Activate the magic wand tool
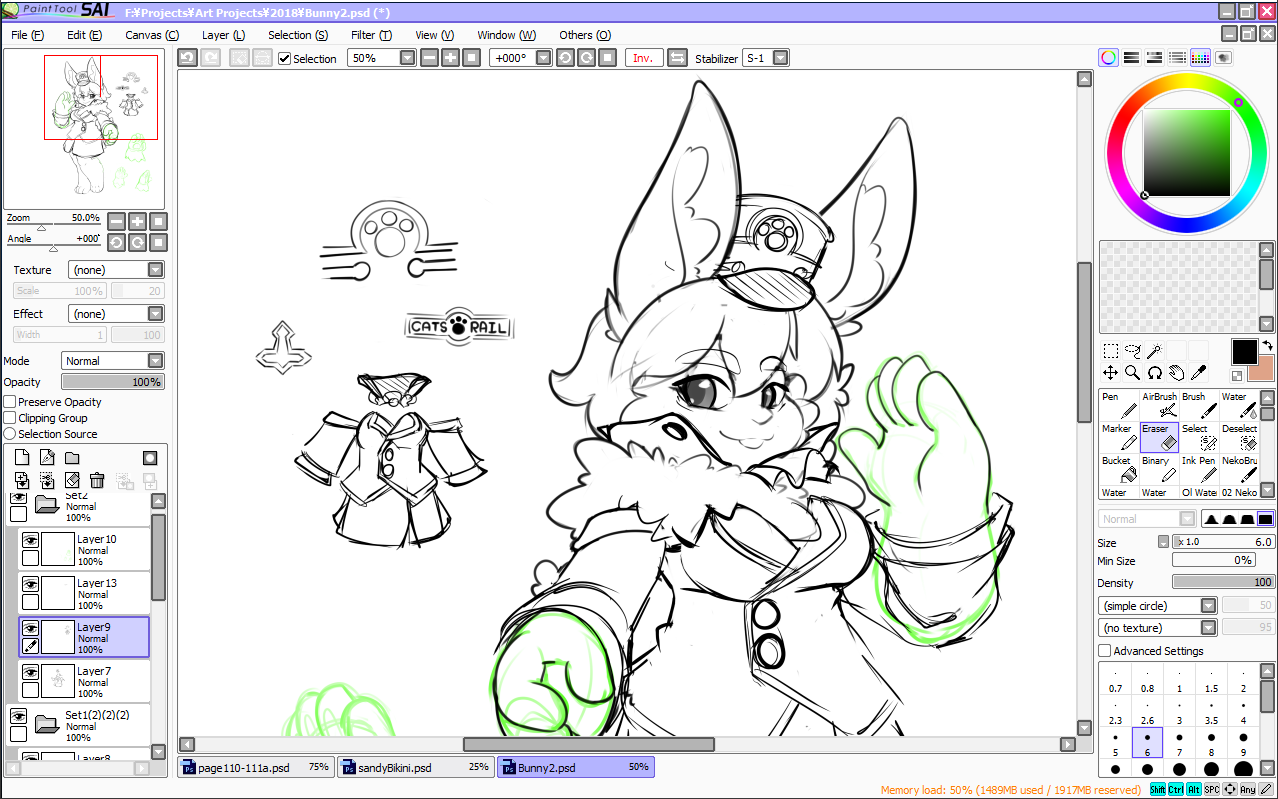The height and width of the screenshot is (799, 1278). (x=1154, y=351)
